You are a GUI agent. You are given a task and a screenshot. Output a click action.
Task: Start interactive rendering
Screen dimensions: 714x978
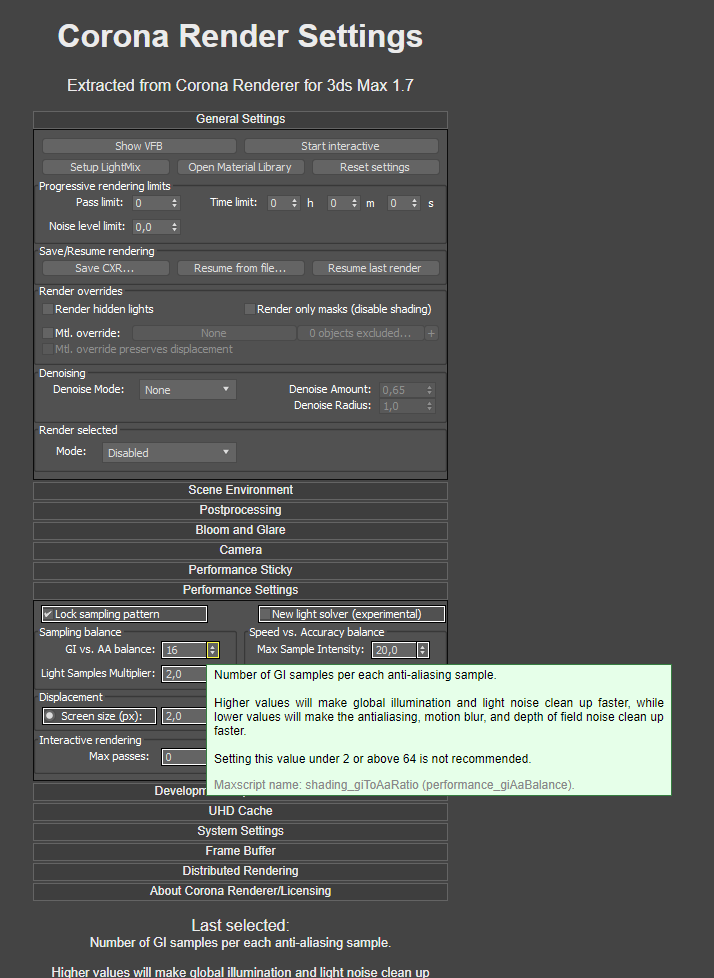pos(341,146)
